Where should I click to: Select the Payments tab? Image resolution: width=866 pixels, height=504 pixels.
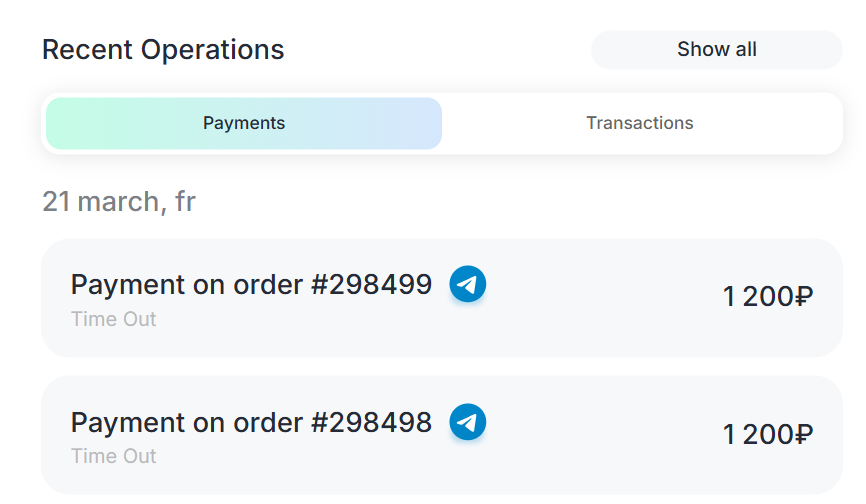tap(244, 123)
